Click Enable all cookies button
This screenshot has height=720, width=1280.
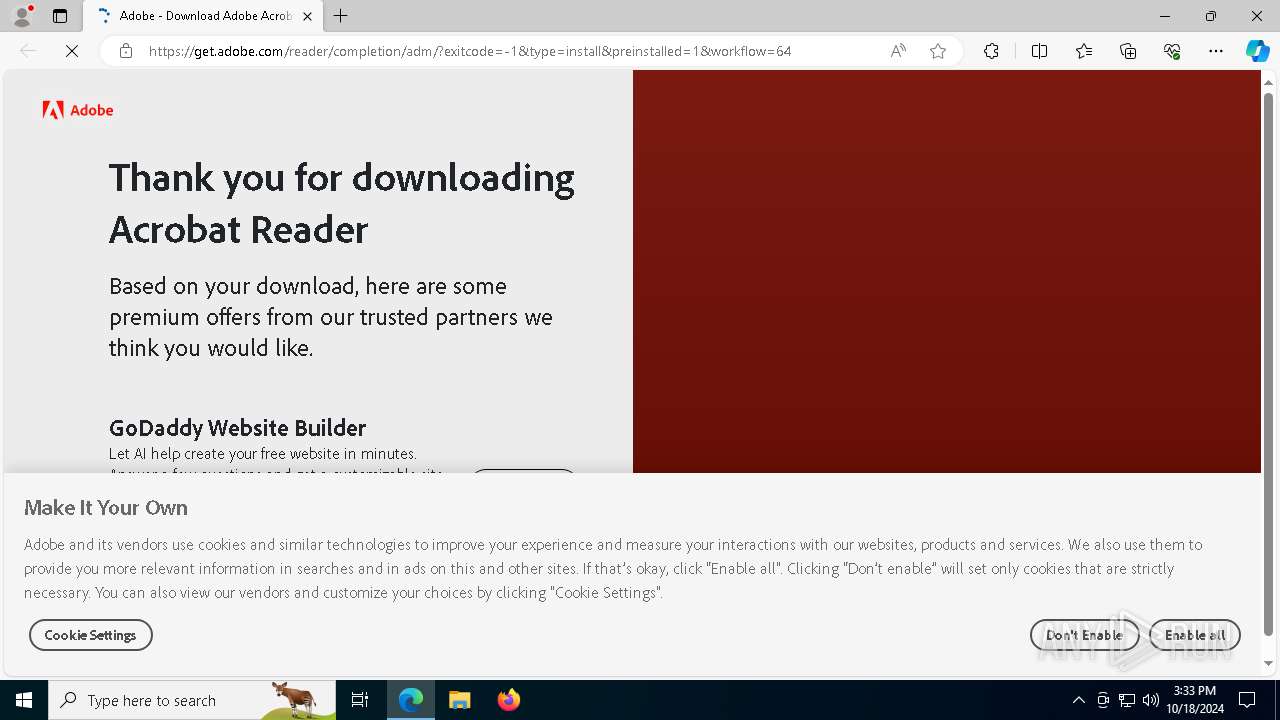tap(1195, 635)
